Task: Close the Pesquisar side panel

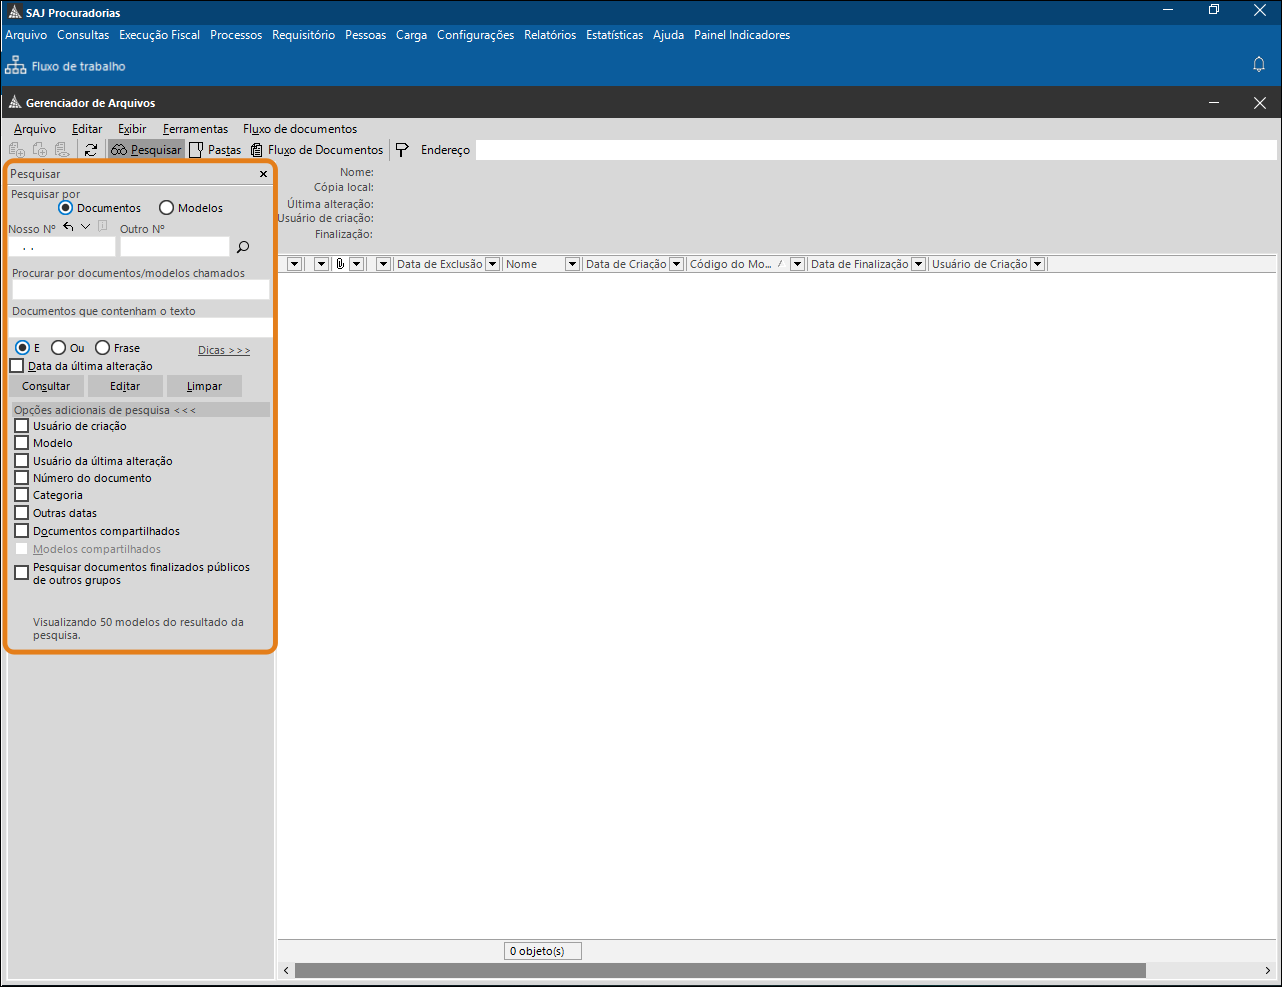Action: coord(264,174)
